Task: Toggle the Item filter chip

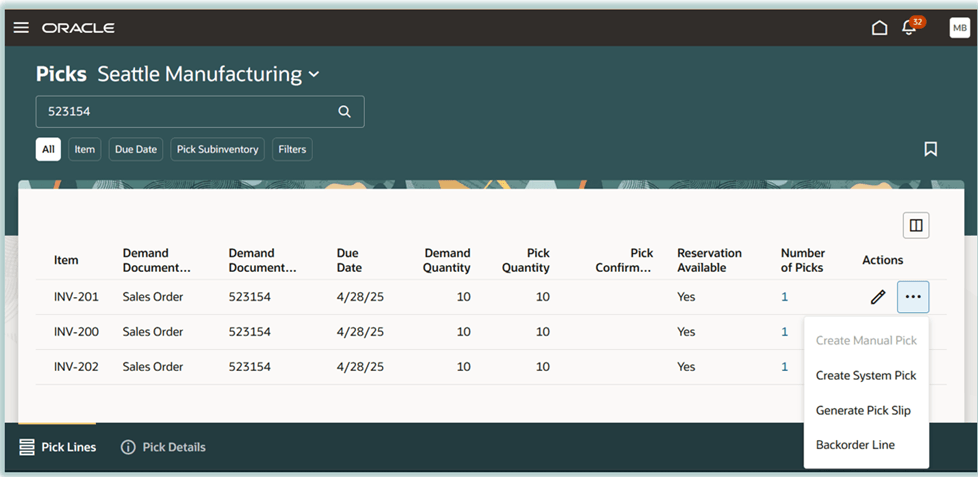Action: 85,149
